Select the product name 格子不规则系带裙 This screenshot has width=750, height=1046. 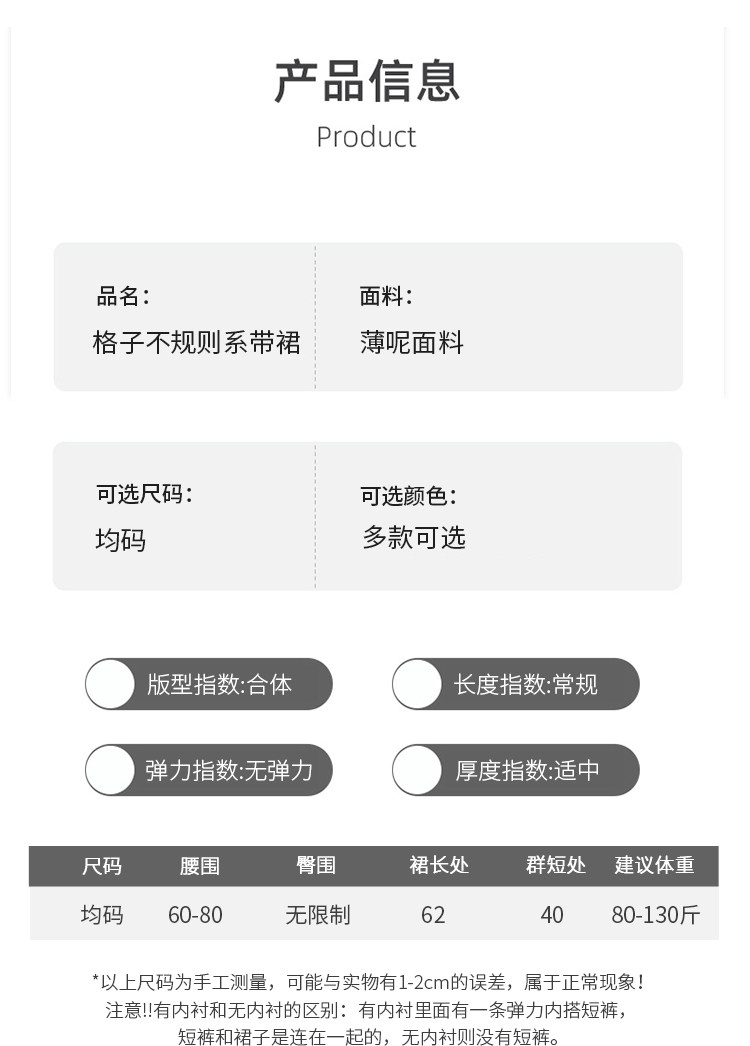pos(197,343)
